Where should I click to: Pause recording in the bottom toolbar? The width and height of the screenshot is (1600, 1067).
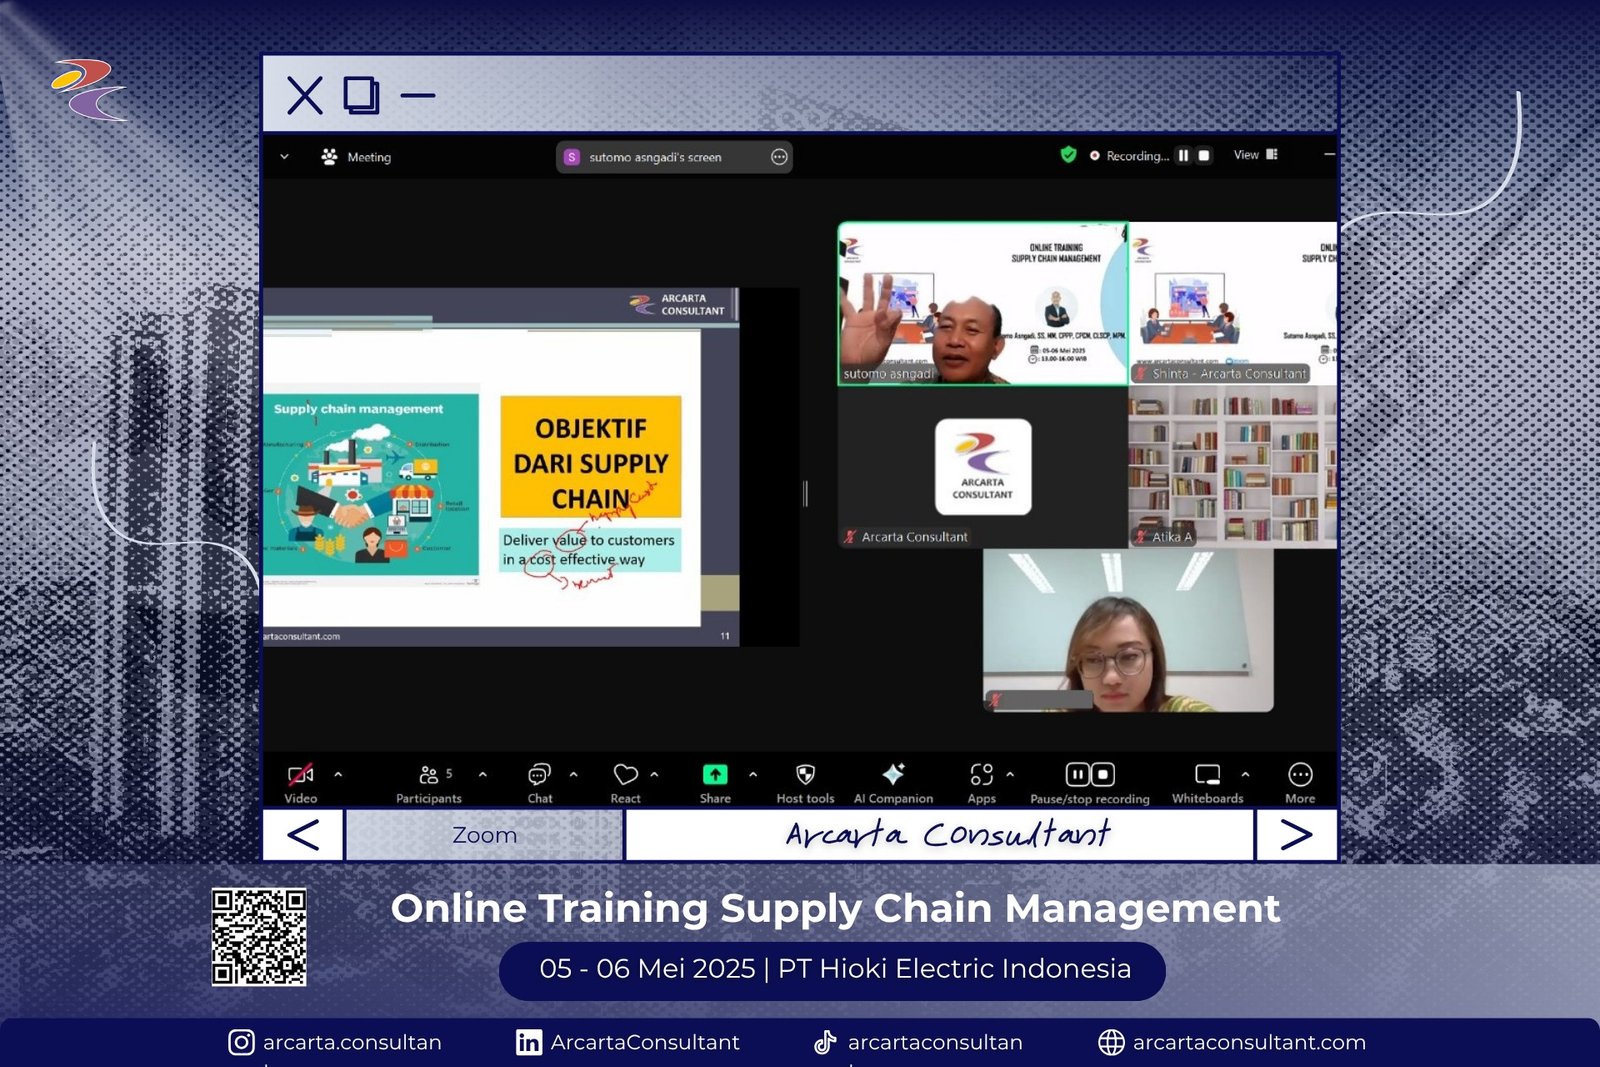click(x=1077, y=775)
